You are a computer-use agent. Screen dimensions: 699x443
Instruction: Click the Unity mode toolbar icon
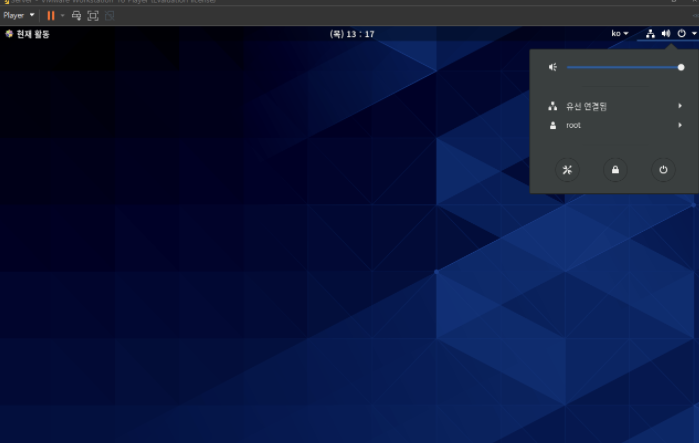[x=109, y=16]
